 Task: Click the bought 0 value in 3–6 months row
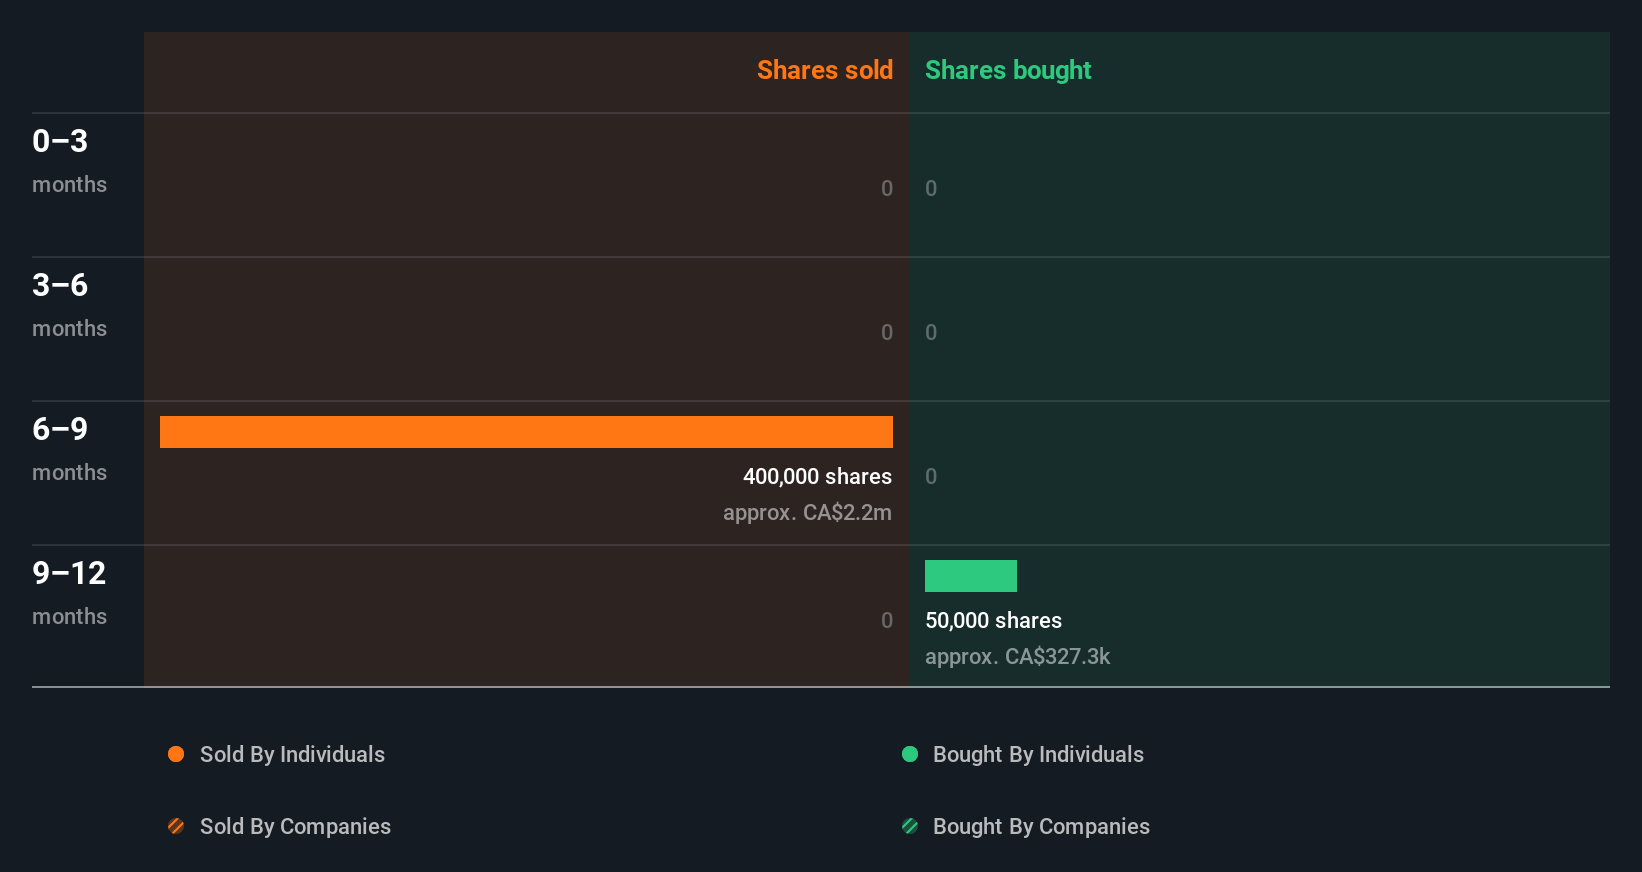tap(931, 332)
